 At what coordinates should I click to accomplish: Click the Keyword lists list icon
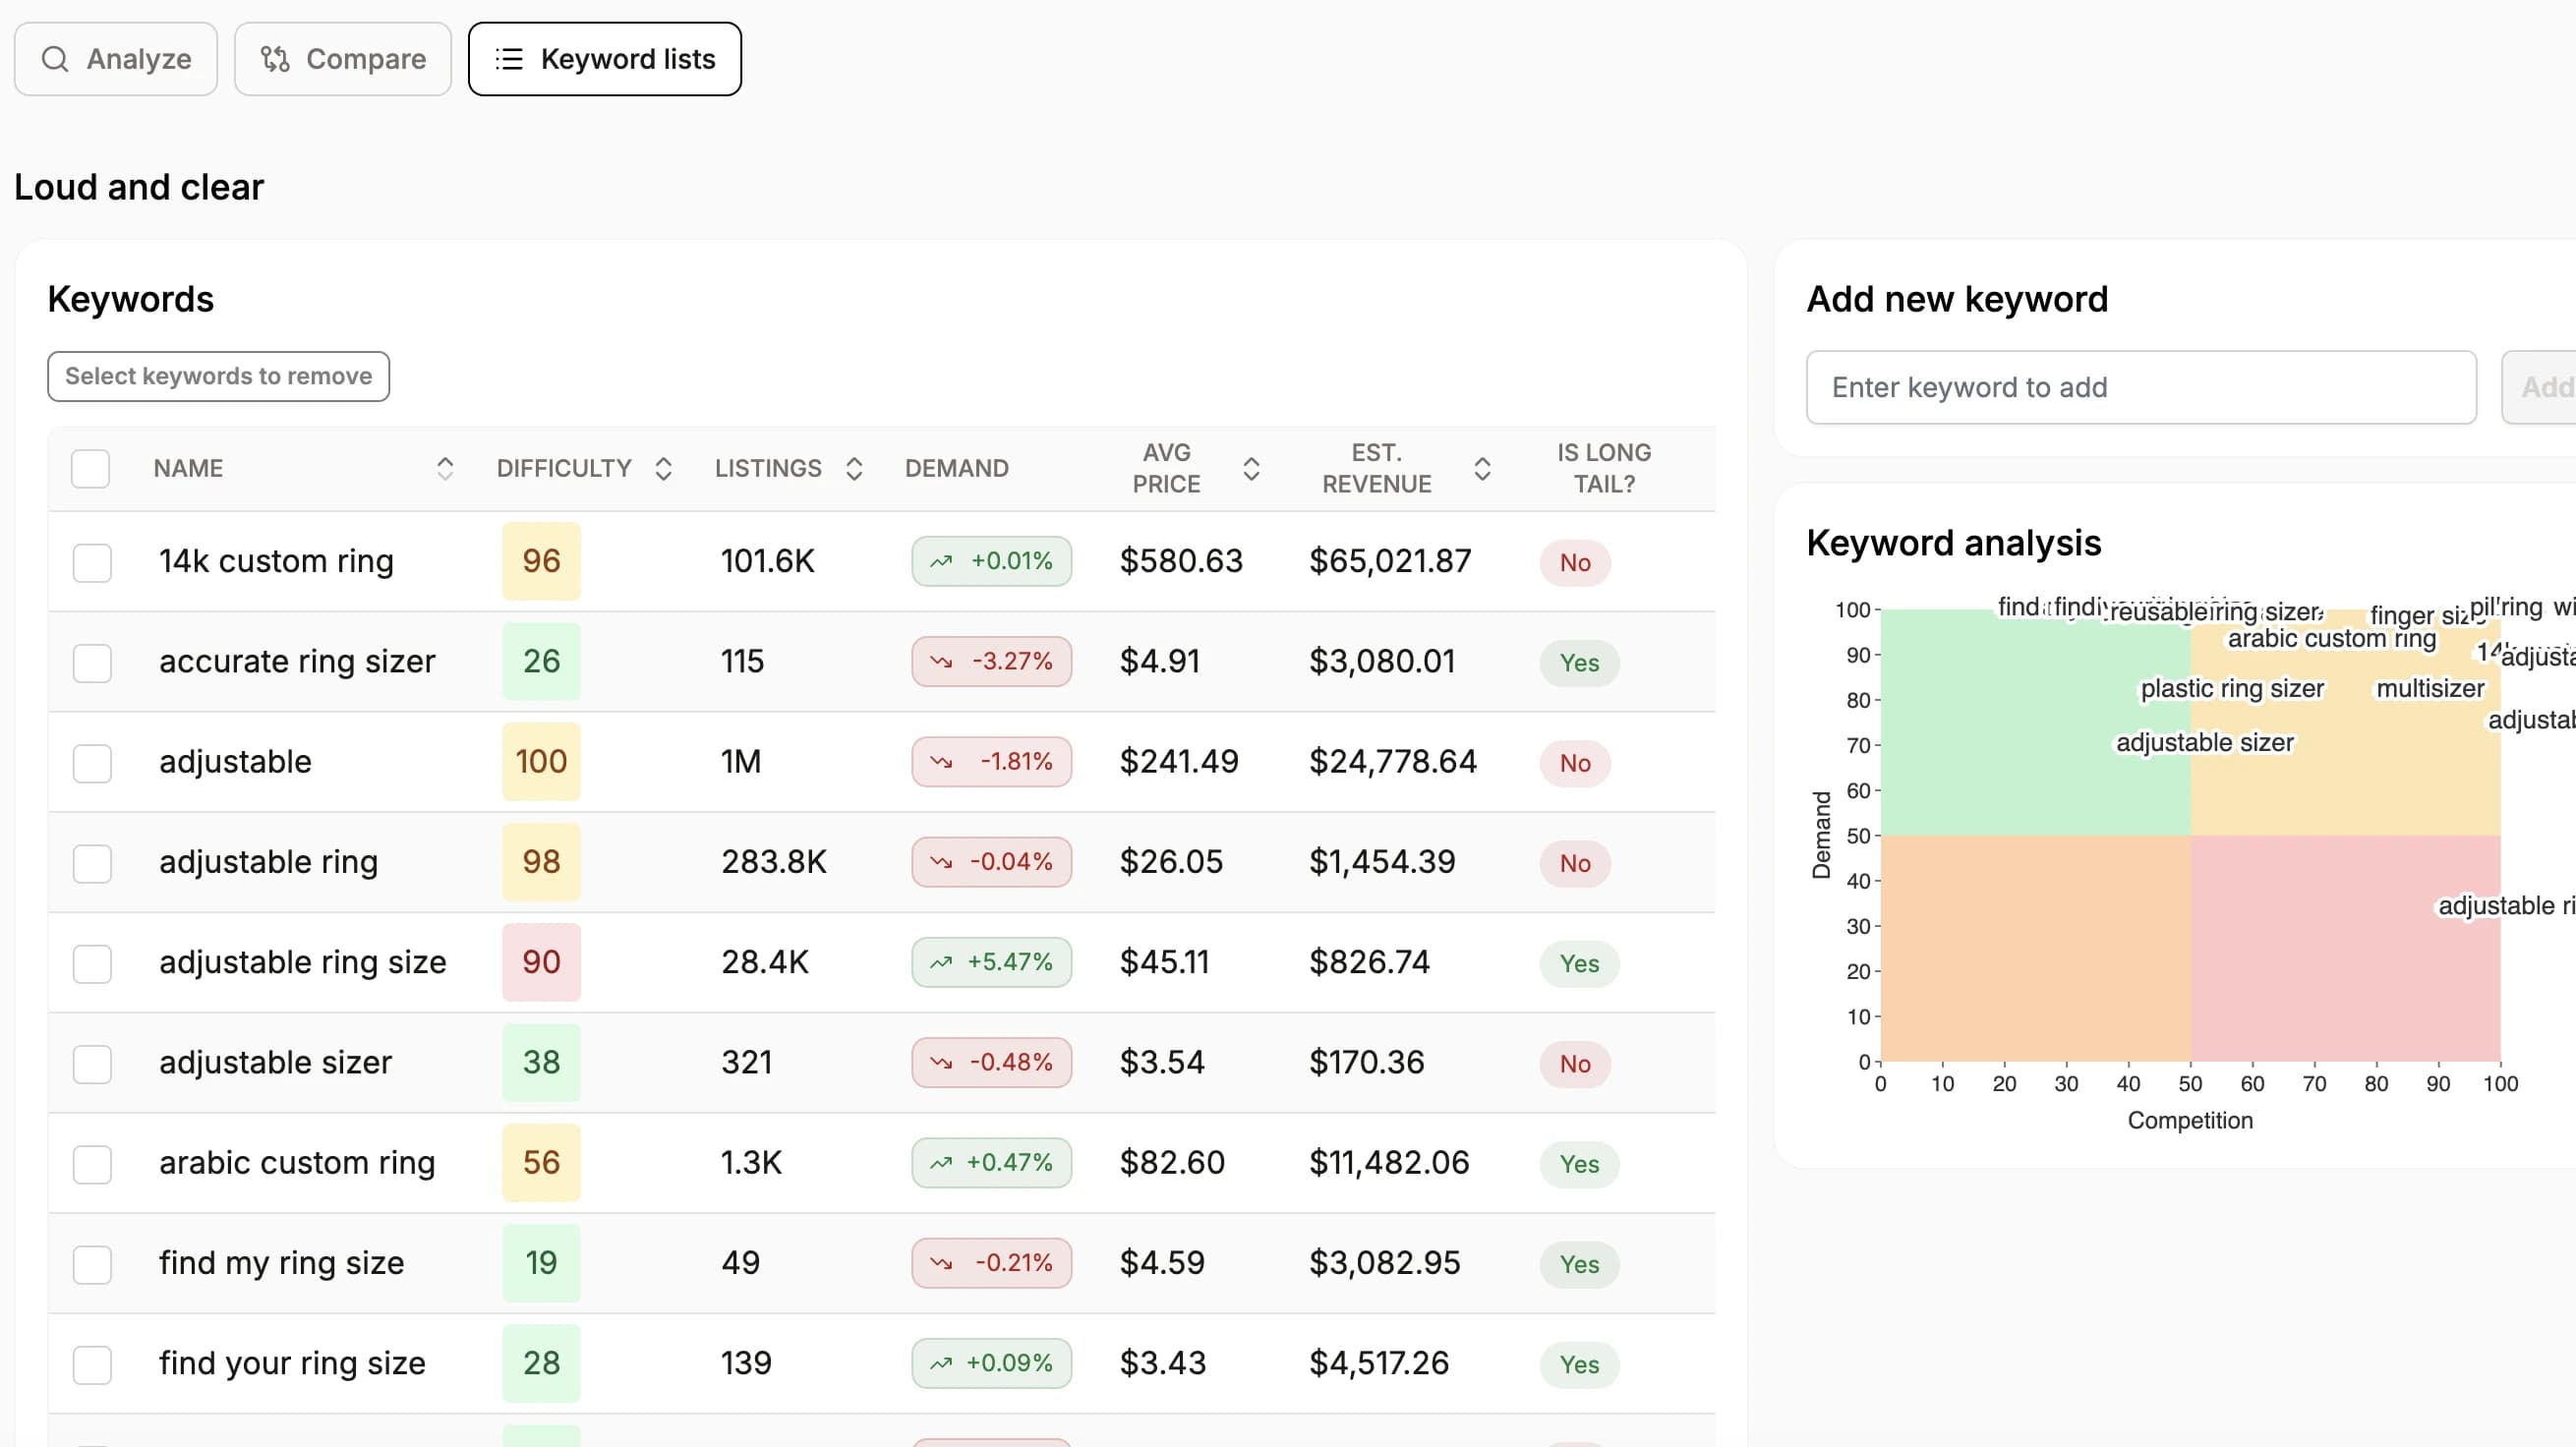(509, 59)
